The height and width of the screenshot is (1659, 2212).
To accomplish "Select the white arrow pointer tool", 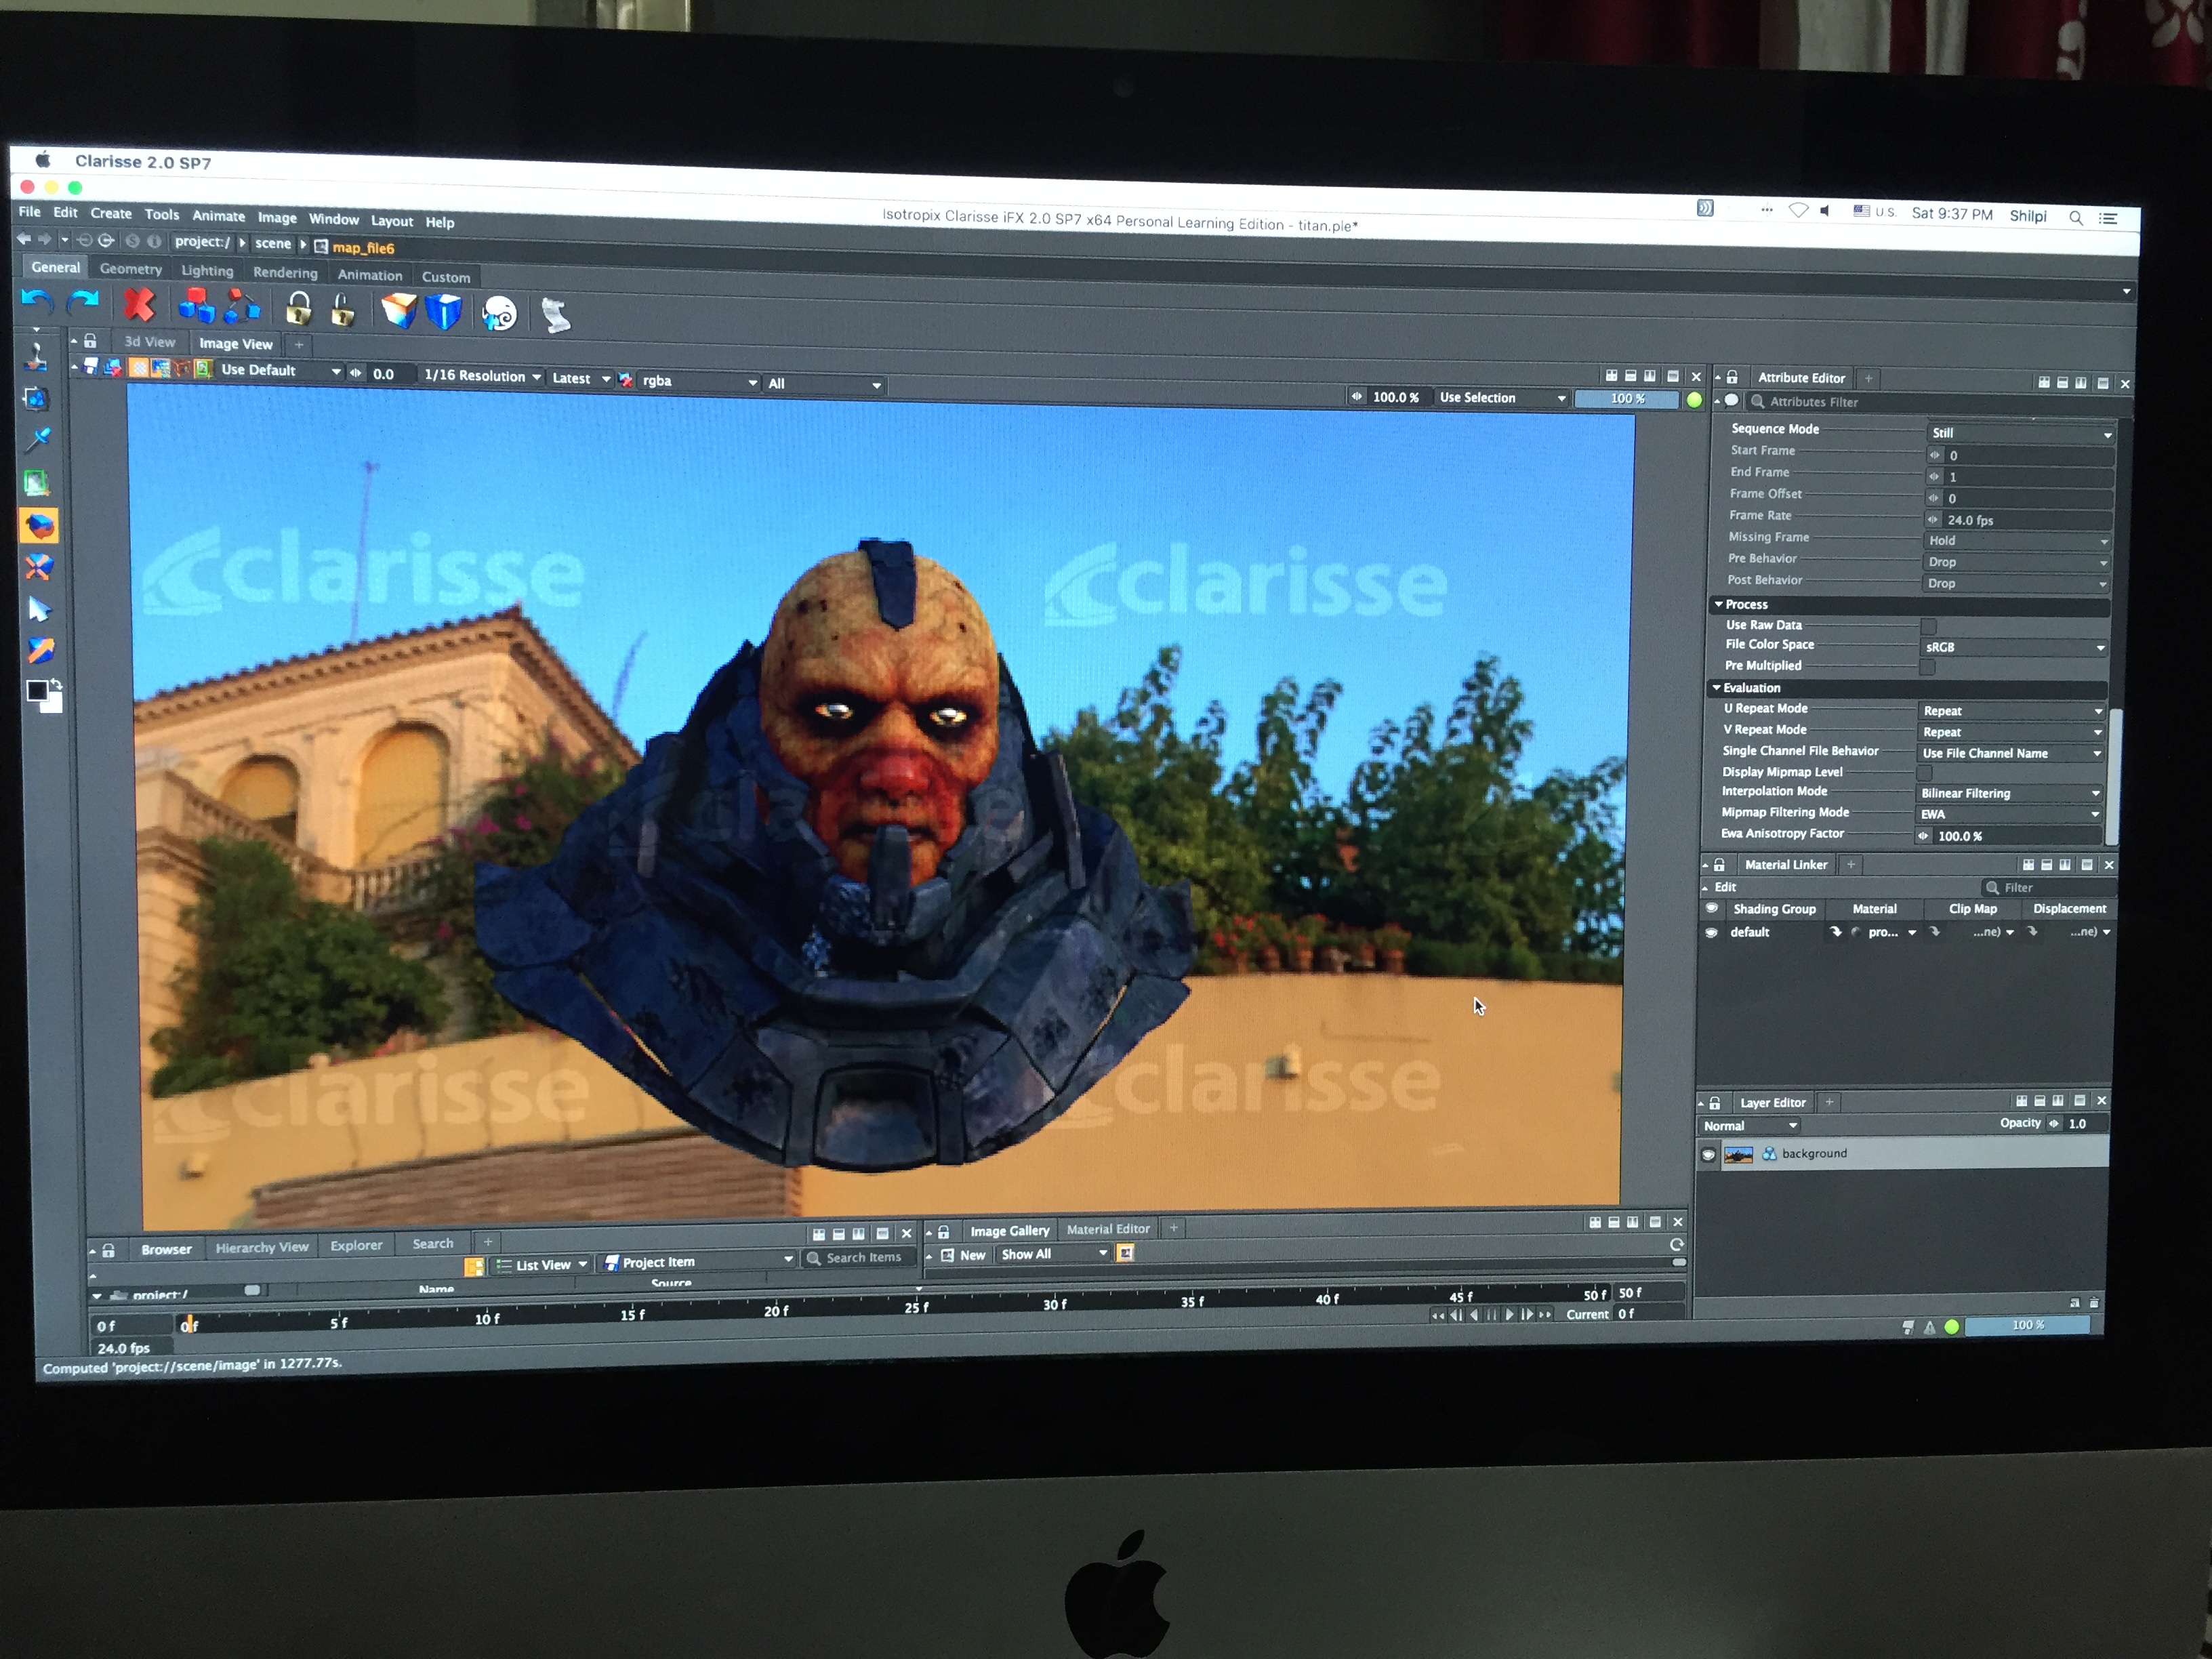I will point(39,609).
